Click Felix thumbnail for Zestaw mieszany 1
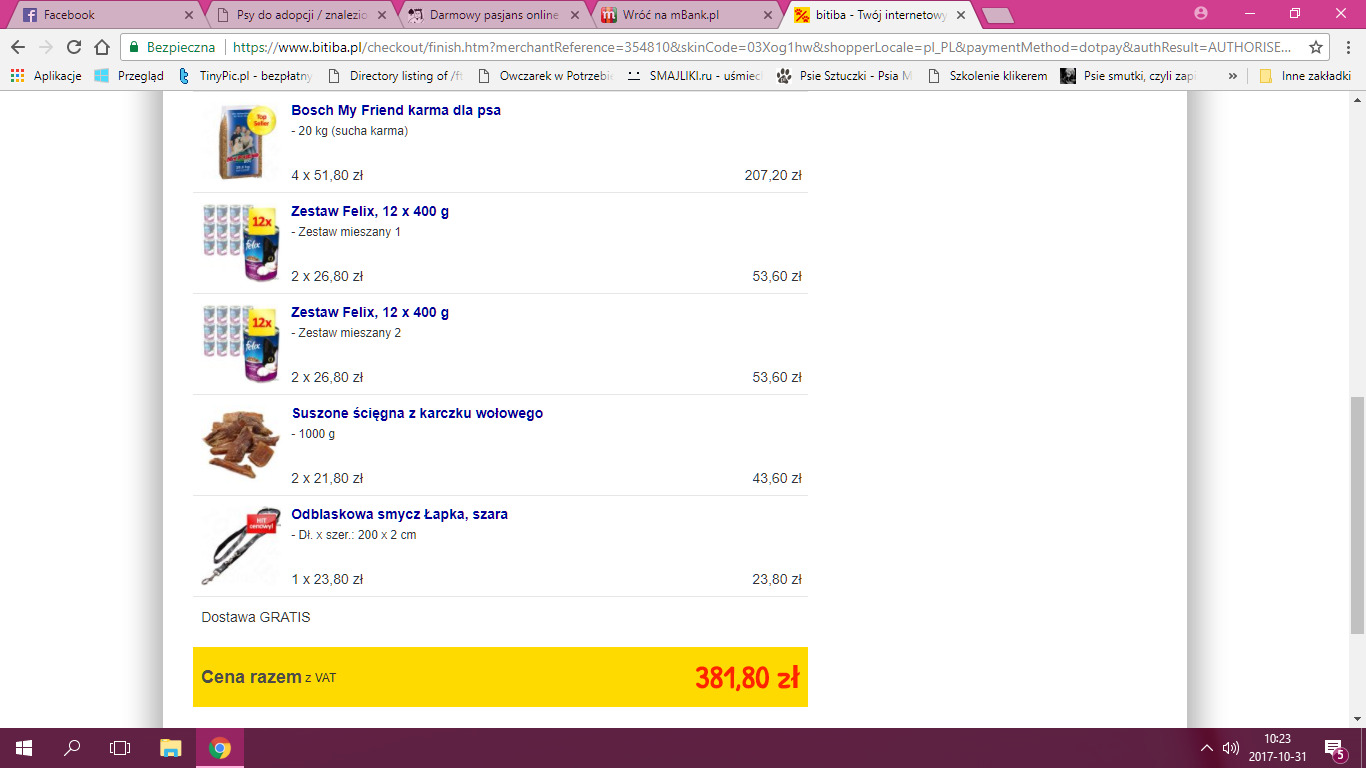The height and width of the screenshot is (768, 1366). [x=241, y=243]
